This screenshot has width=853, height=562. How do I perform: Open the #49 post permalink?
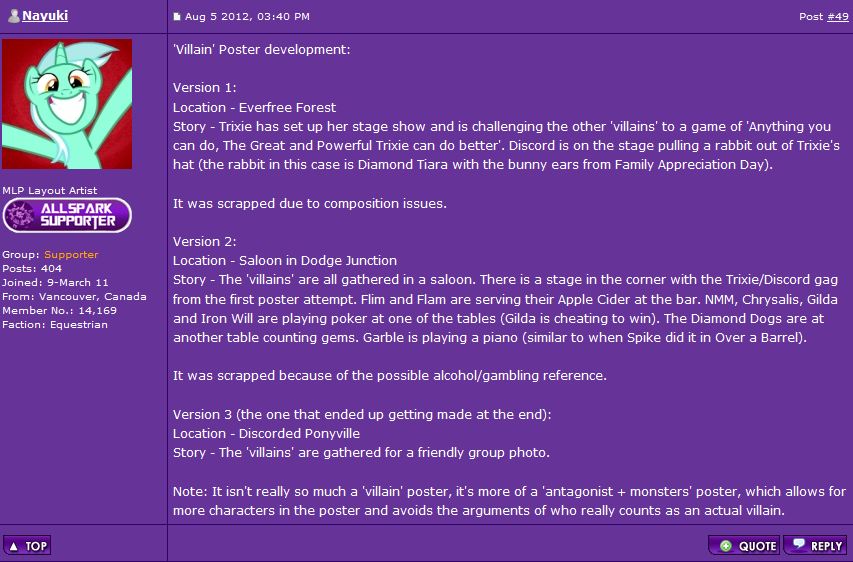838,16
